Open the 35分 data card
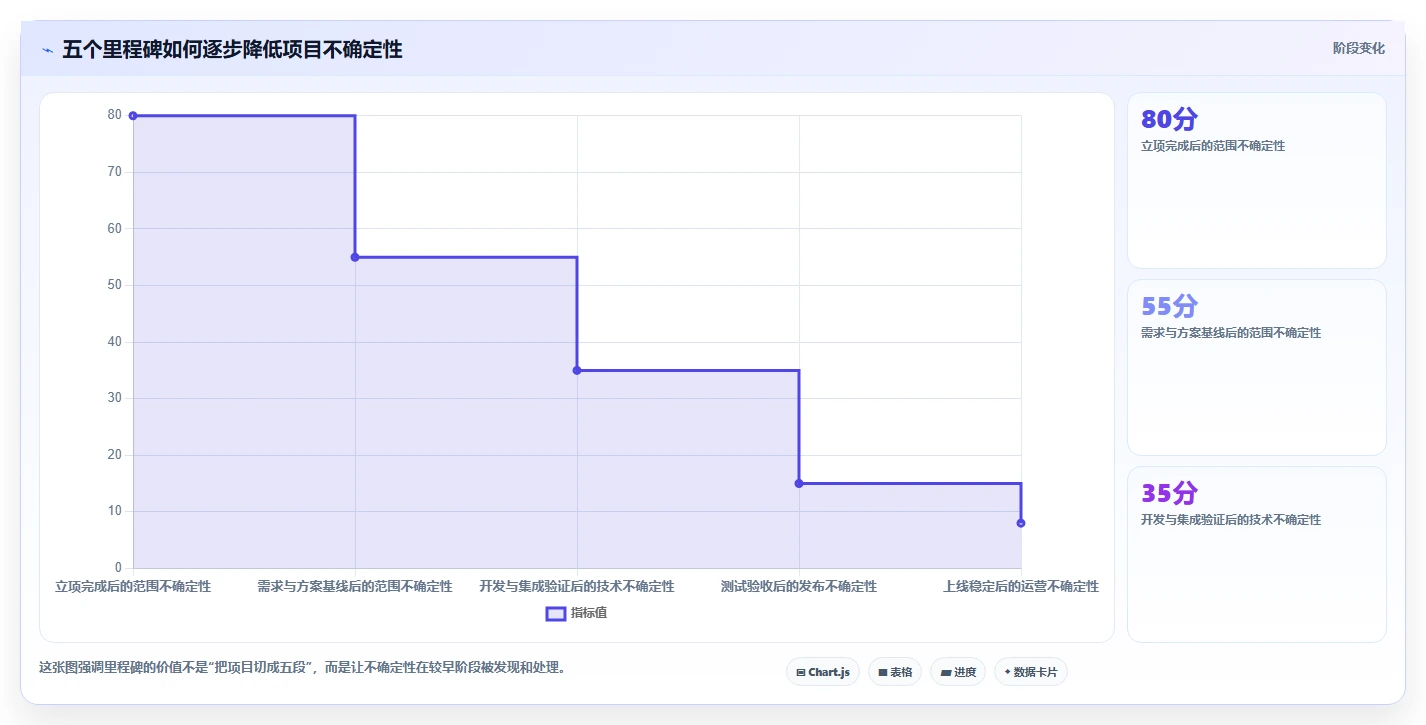This screenshot has width=1426, height=725. [x=1257, y=554]
